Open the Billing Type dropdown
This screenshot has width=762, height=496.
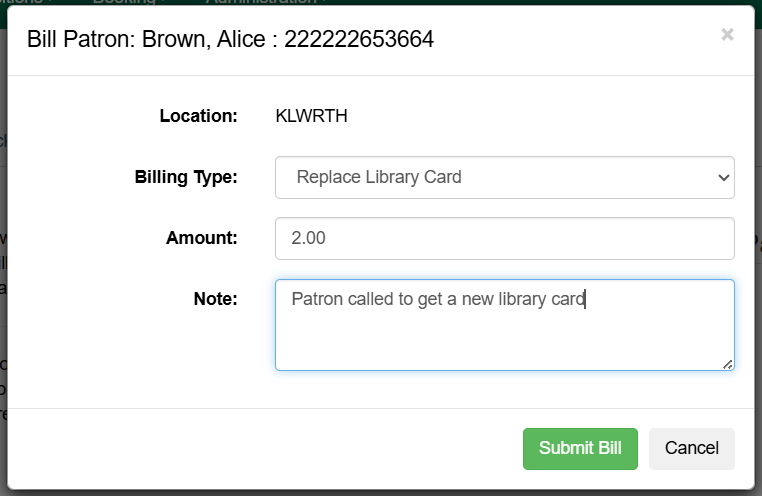click(x=504, y=177)
